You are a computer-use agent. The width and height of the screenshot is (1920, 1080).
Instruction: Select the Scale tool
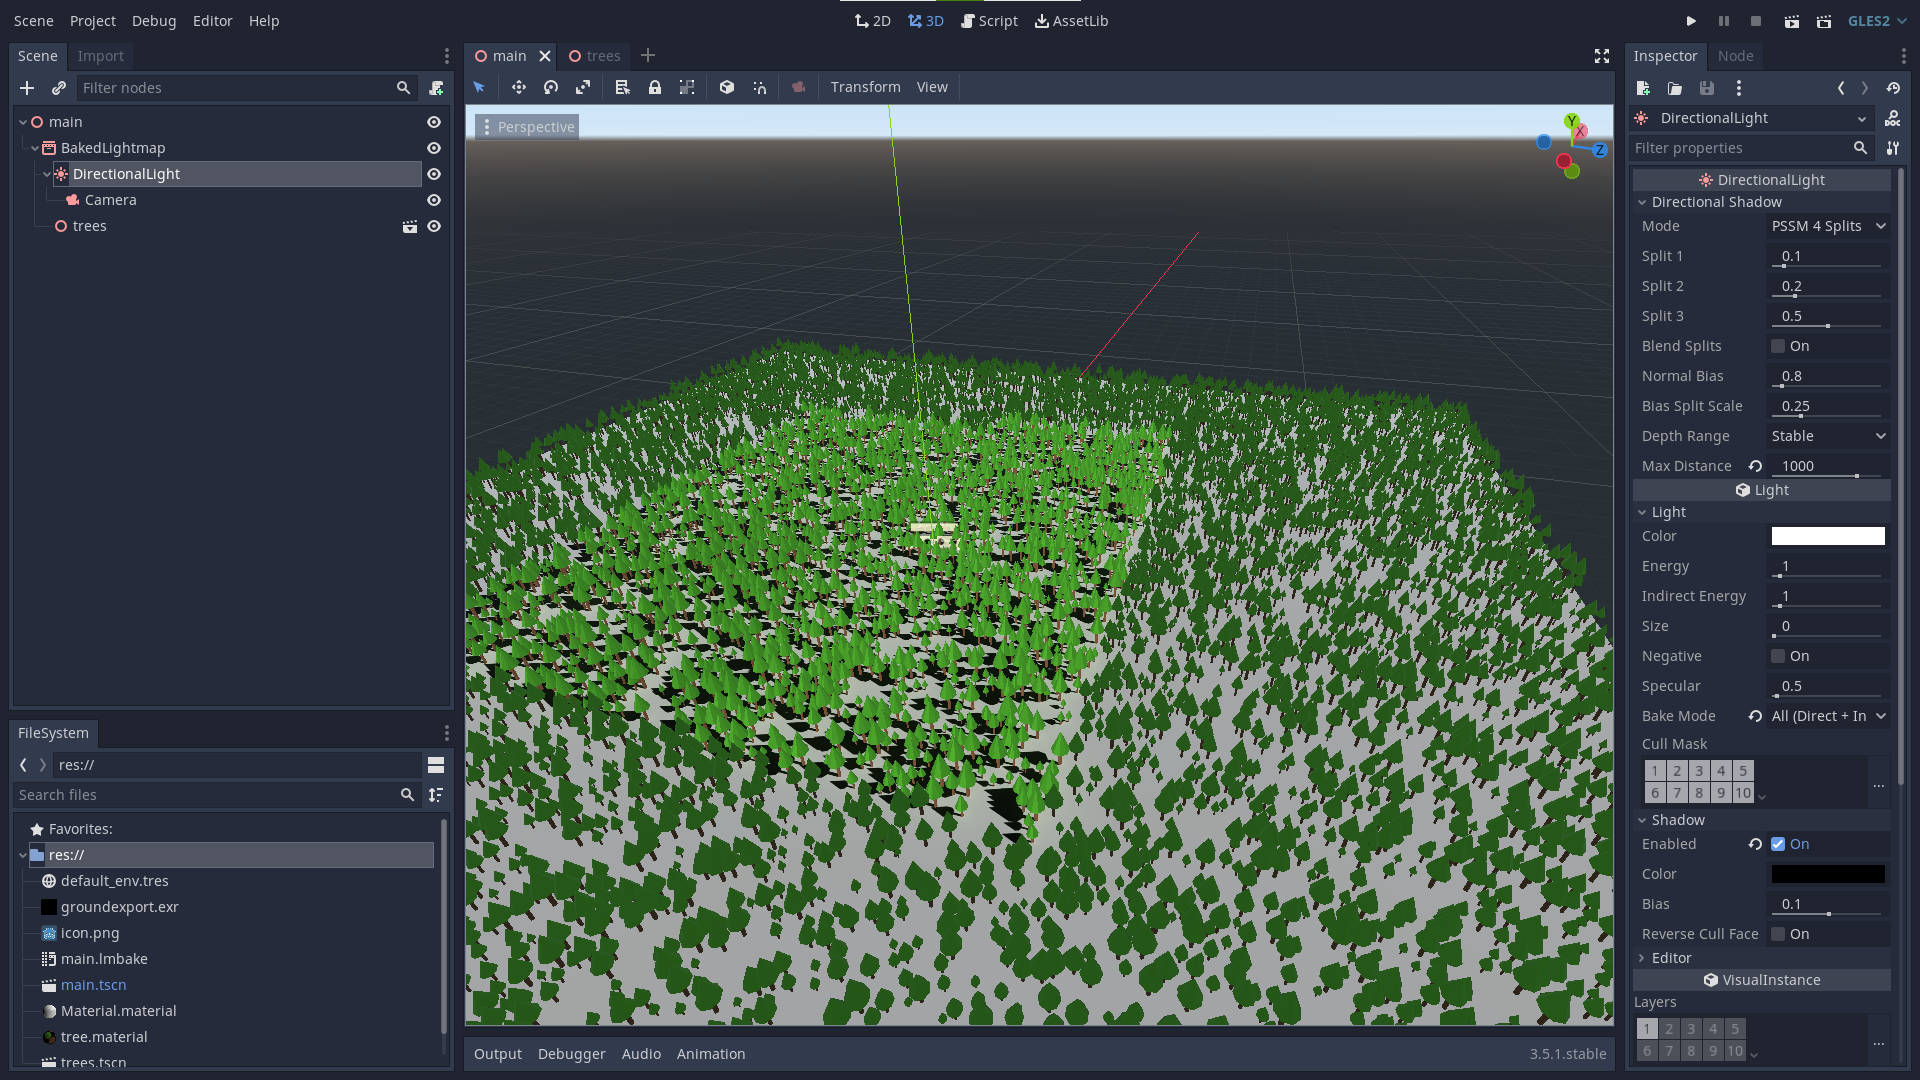pos(583,87)
